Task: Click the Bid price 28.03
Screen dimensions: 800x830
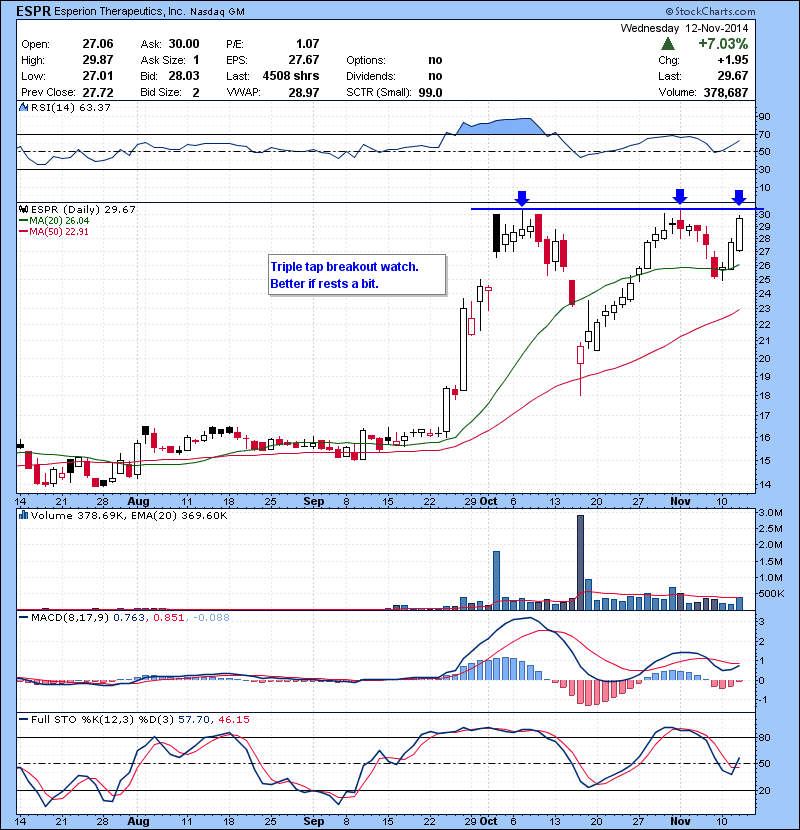Action: [184, 76]
